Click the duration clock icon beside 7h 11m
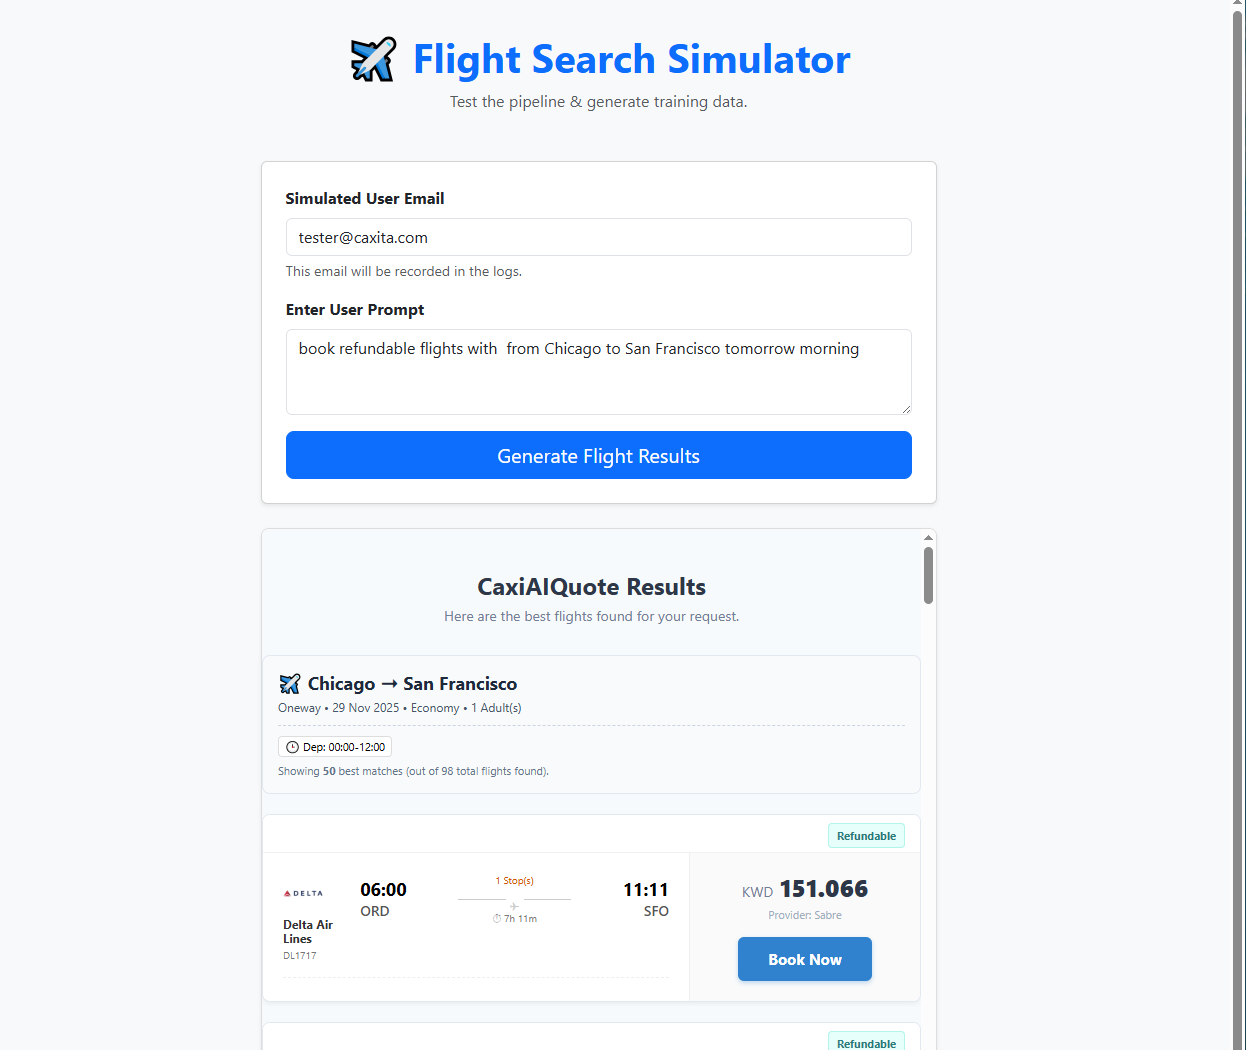1246x1050 pixels. [497, 919]
